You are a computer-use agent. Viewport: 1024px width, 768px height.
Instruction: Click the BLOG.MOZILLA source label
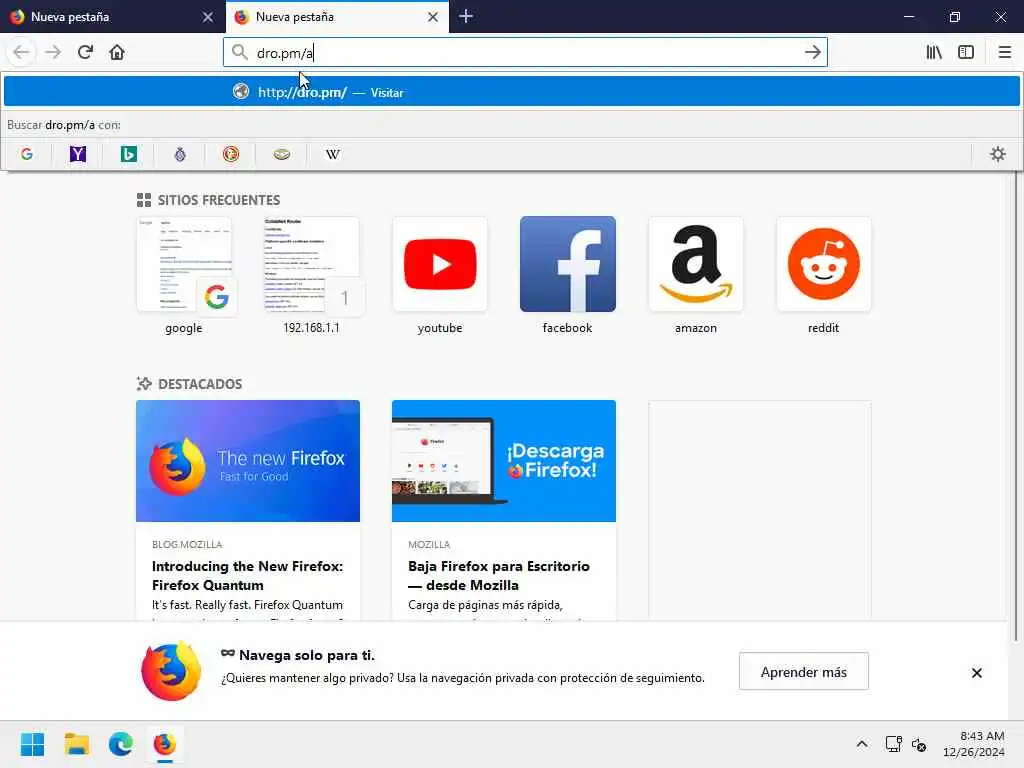[187, 544]
